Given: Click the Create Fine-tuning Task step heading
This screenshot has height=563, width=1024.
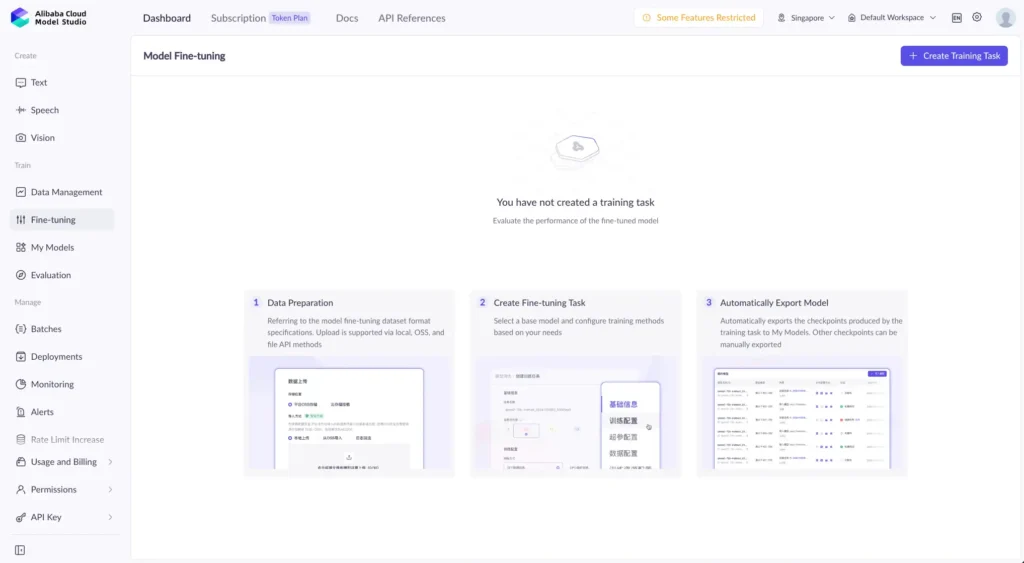Looking at the screenshot, I should pyautogui.click(x=539, y=303).
